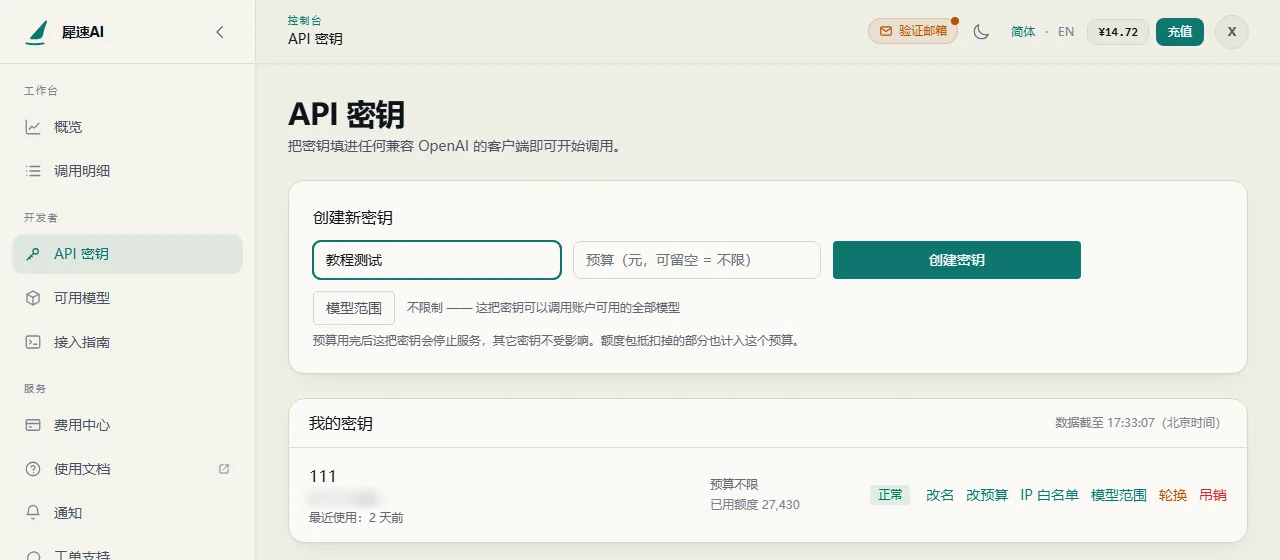
Task: Click 验证邮箱 verify email button
Action: click(913, 31)
